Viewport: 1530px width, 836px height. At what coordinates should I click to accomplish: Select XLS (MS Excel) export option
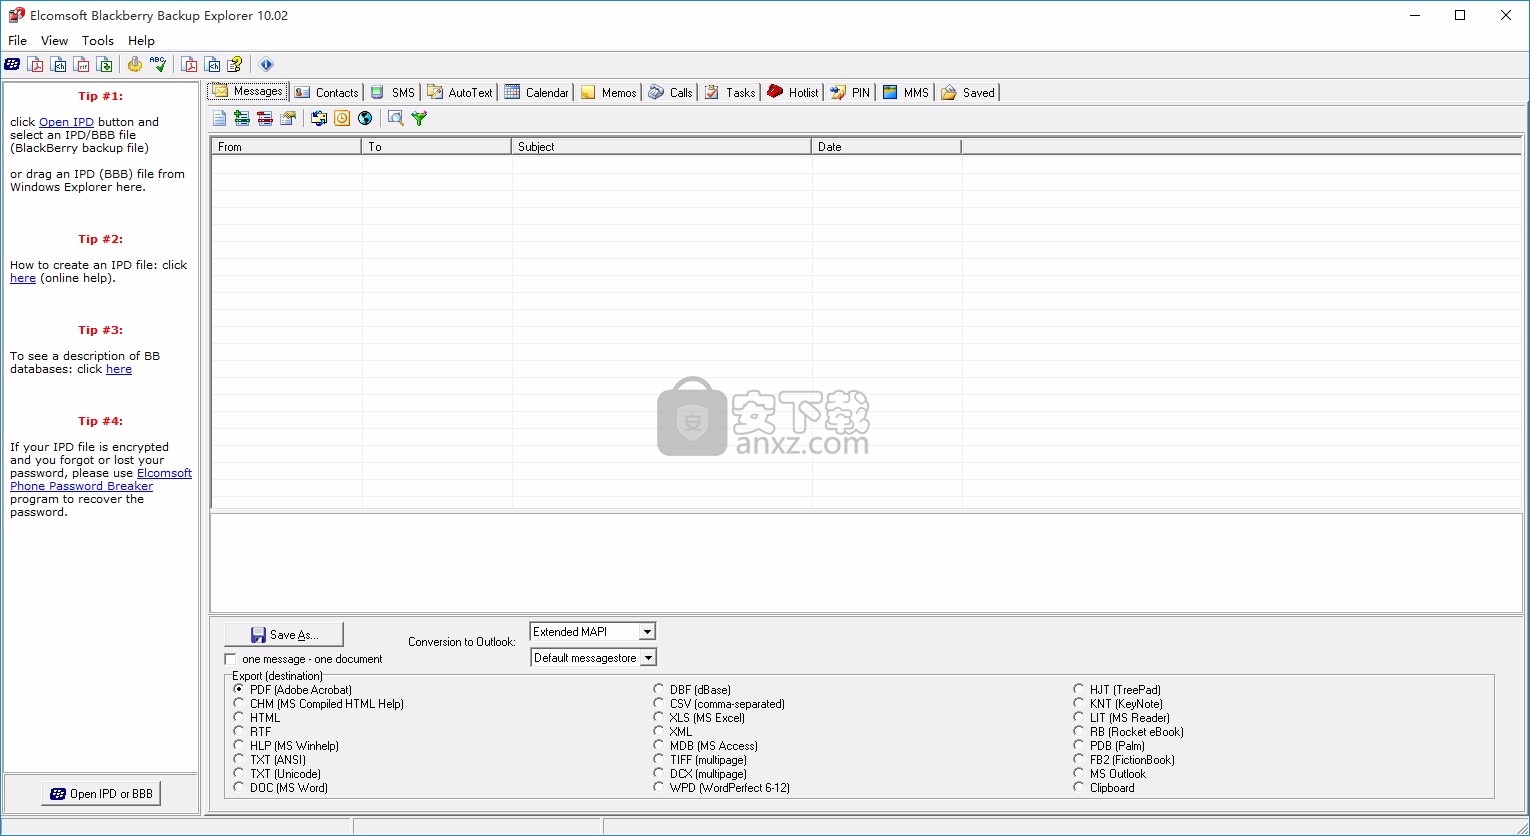pyautogui.click(x=659, y=717)
